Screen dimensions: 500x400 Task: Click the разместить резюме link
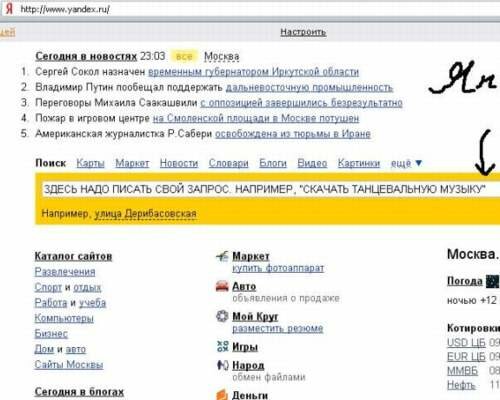pyautogui.click(x=278, y=328)
